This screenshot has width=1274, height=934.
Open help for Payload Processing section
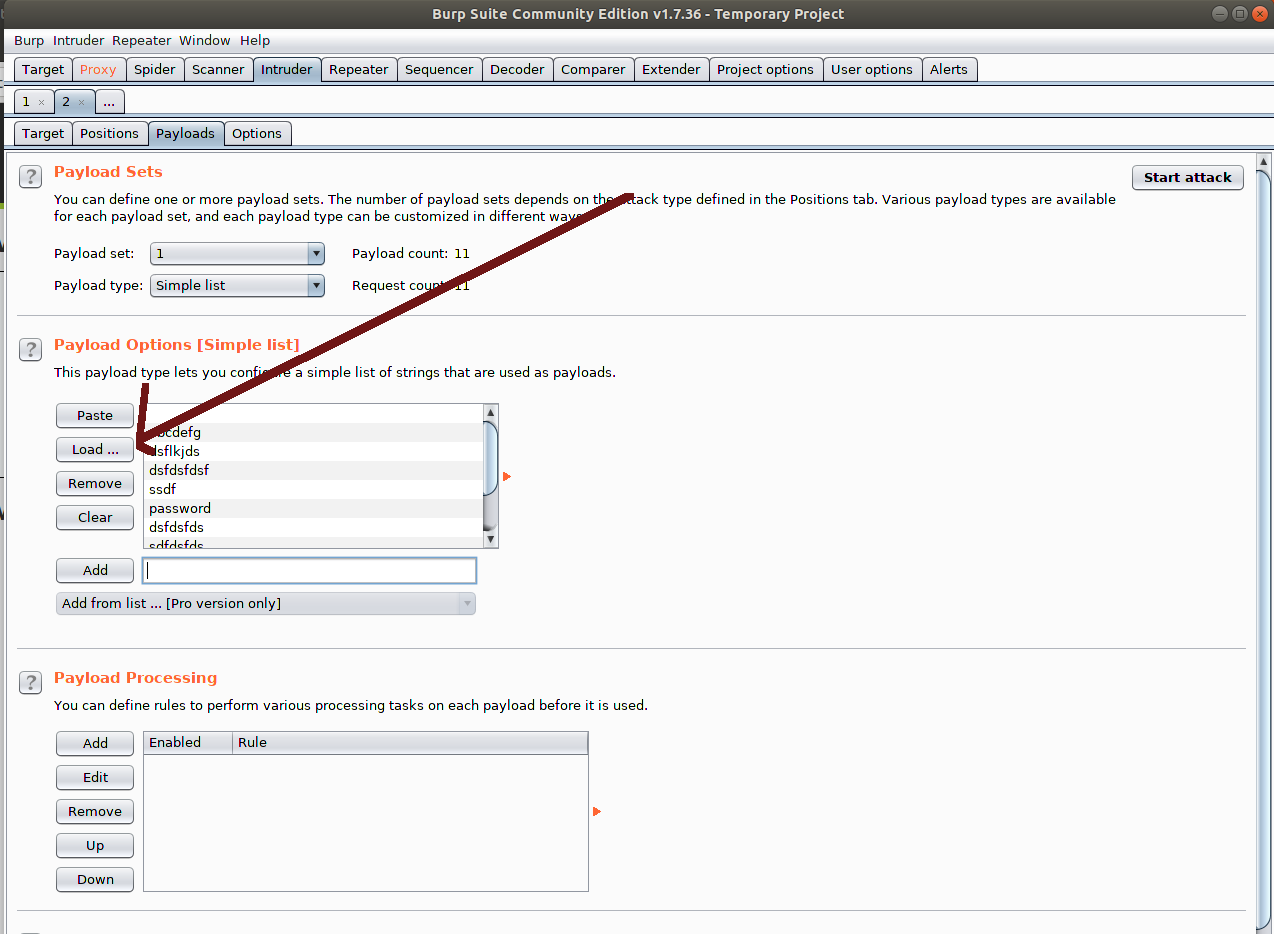[x=31, y=682]
